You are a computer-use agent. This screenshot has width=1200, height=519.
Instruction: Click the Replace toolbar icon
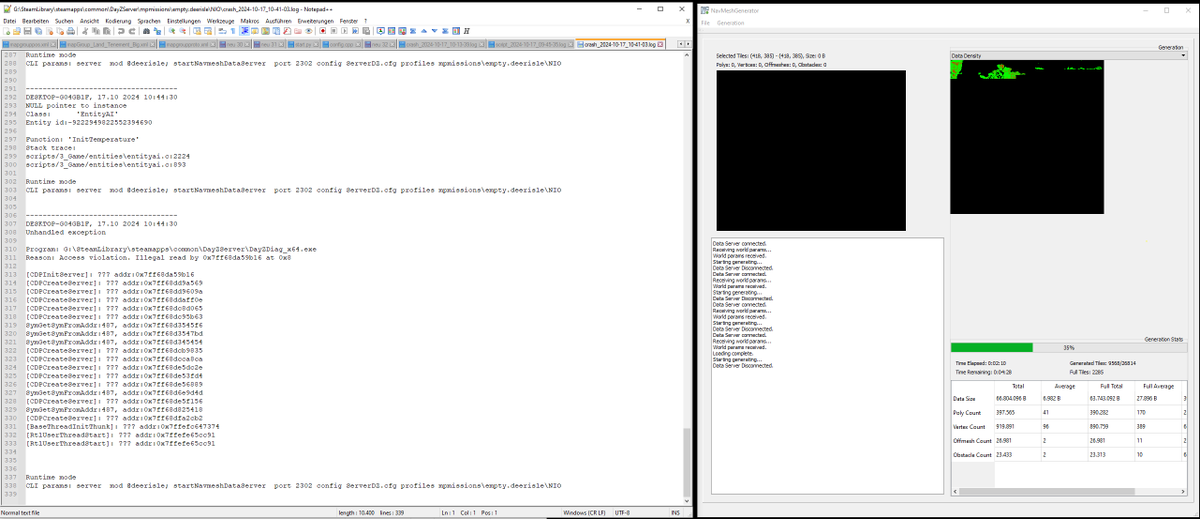(157, 31)
